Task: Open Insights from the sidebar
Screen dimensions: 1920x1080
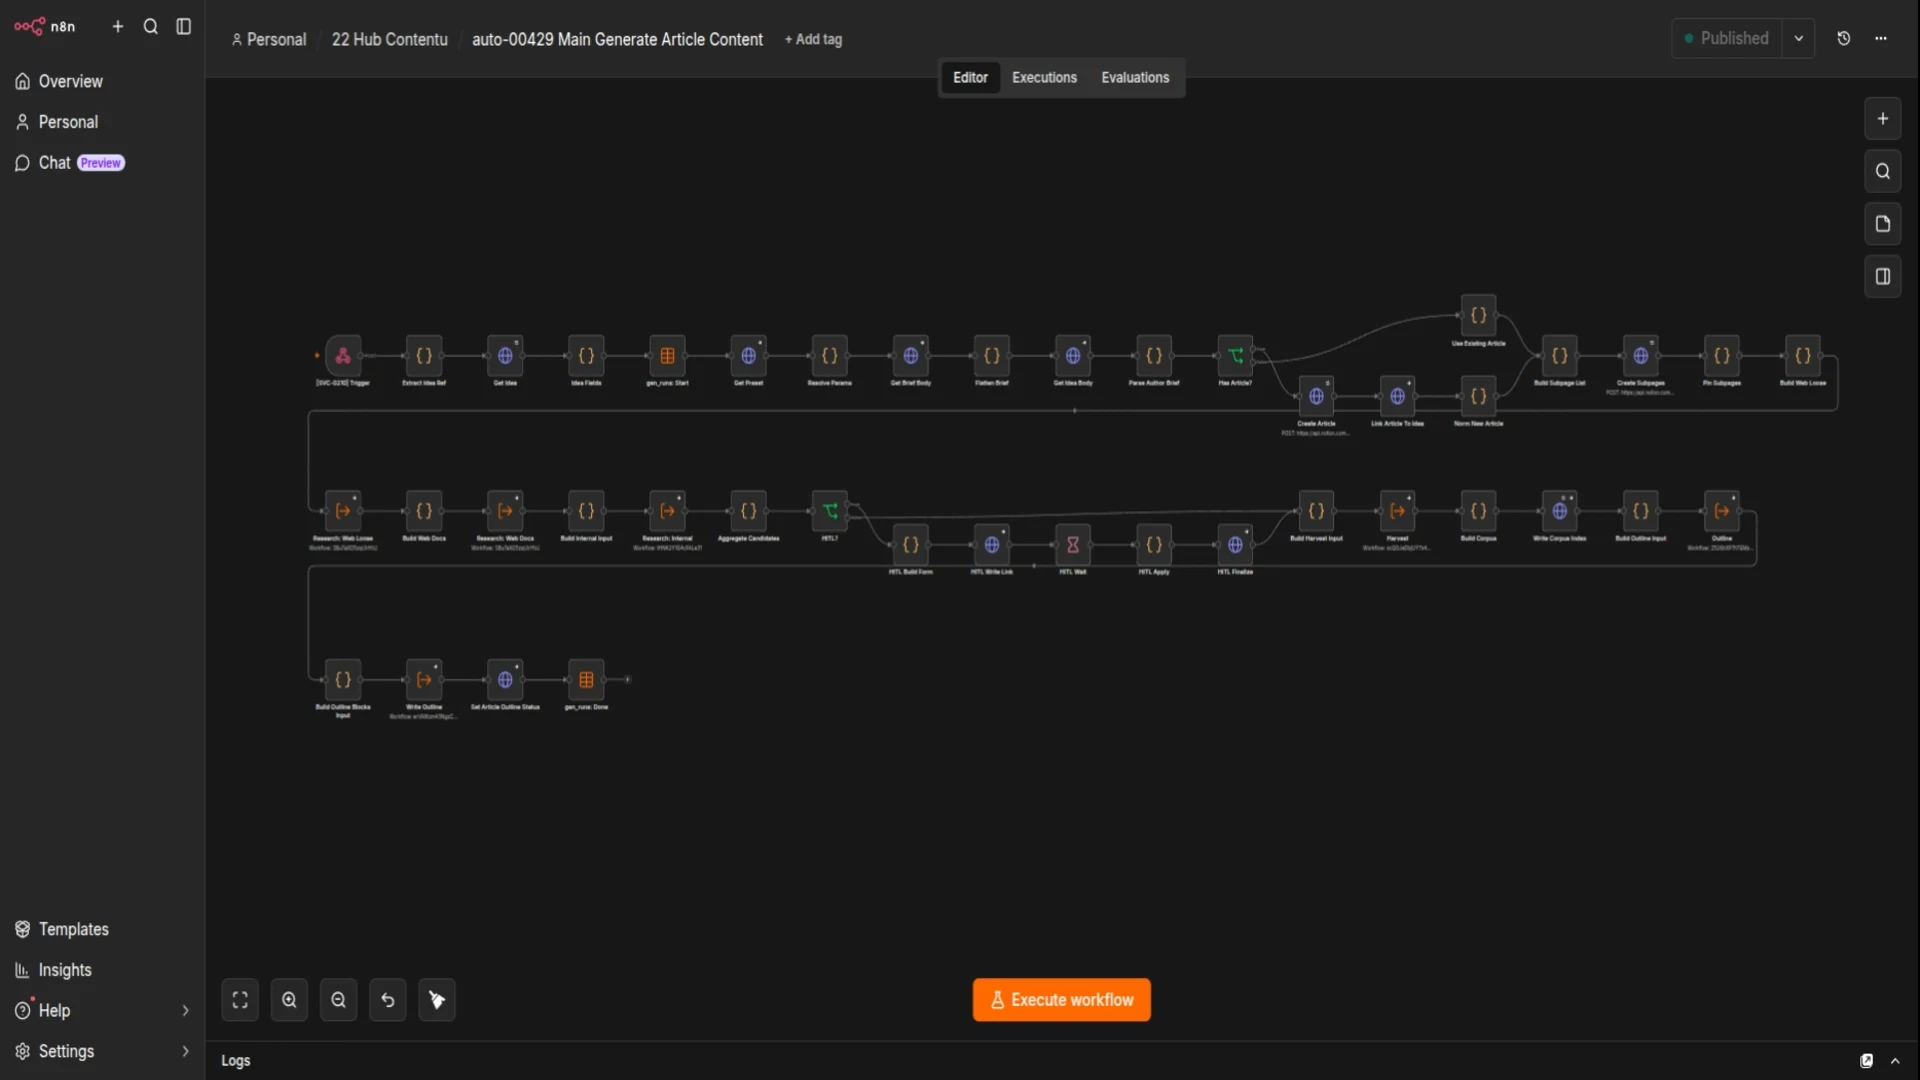Action: pos(102,970)
